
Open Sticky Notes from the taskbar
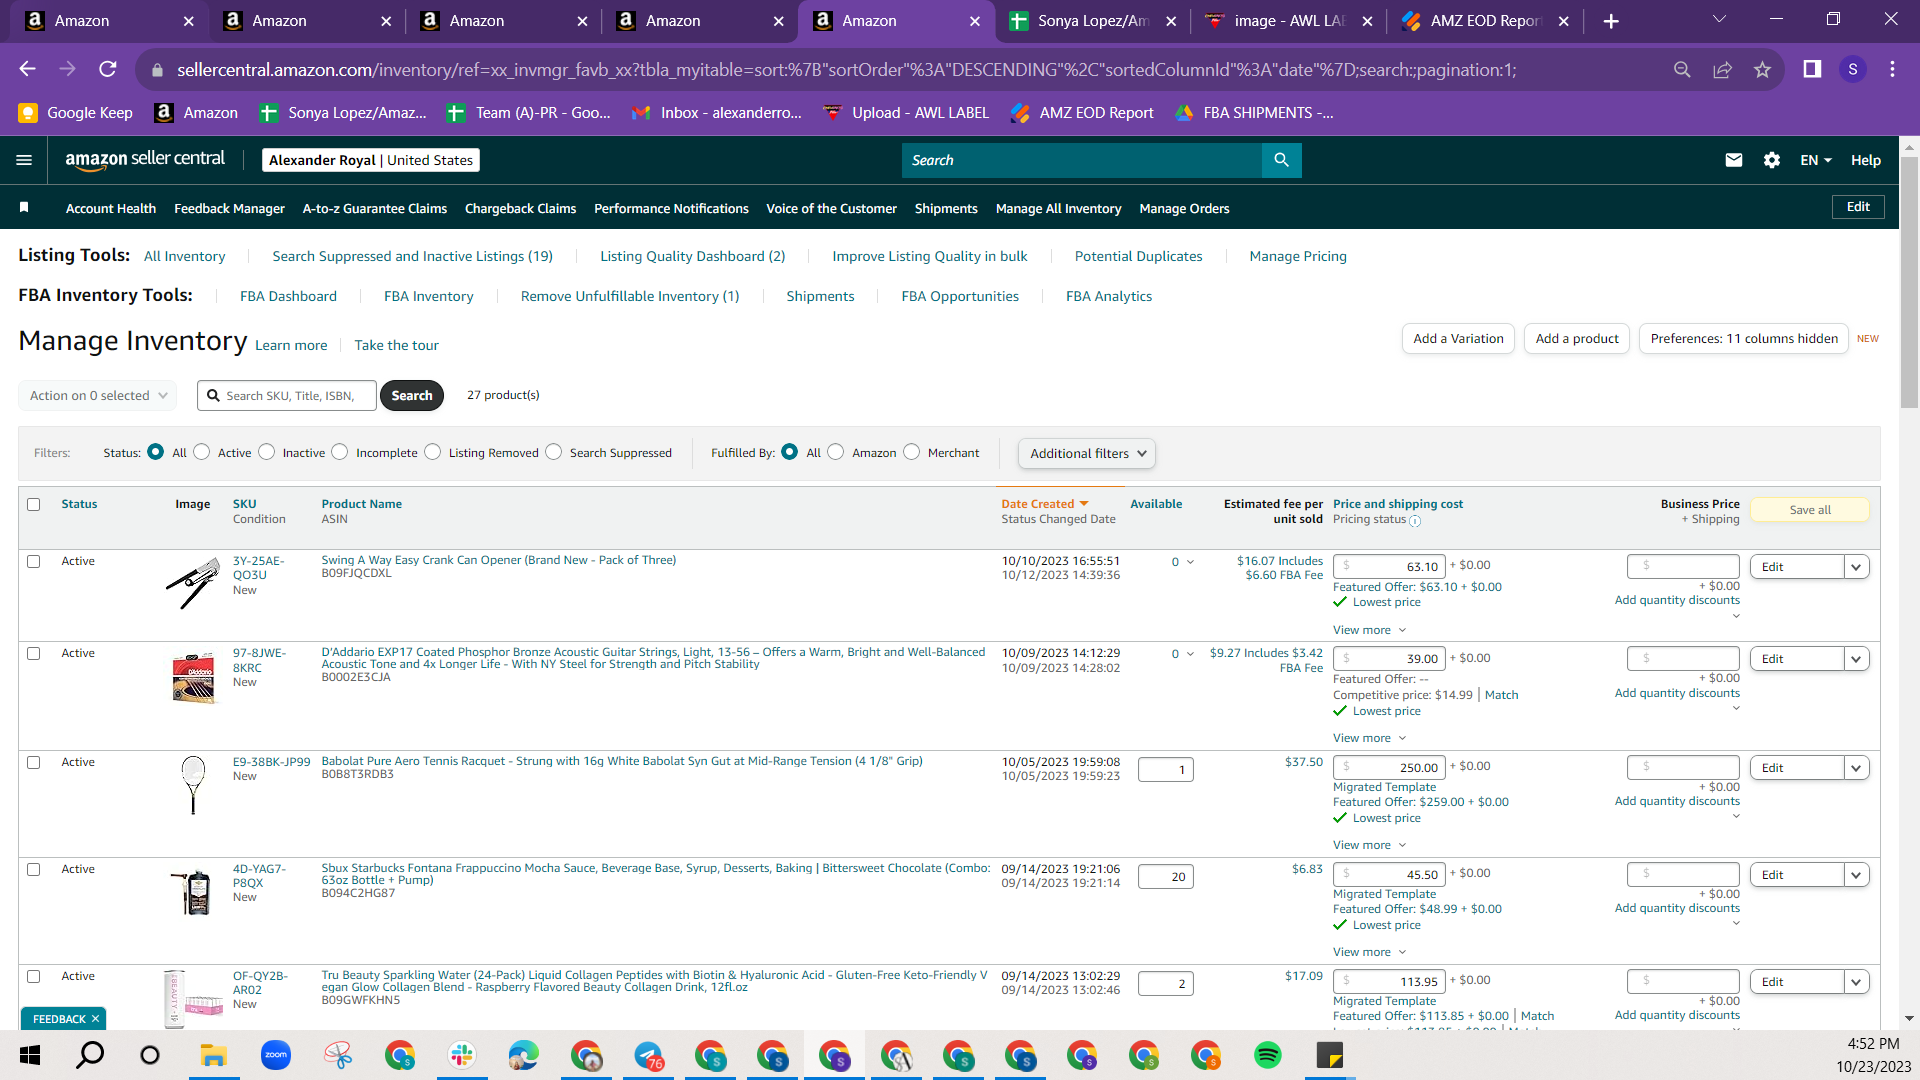tap(1330, 1055)
